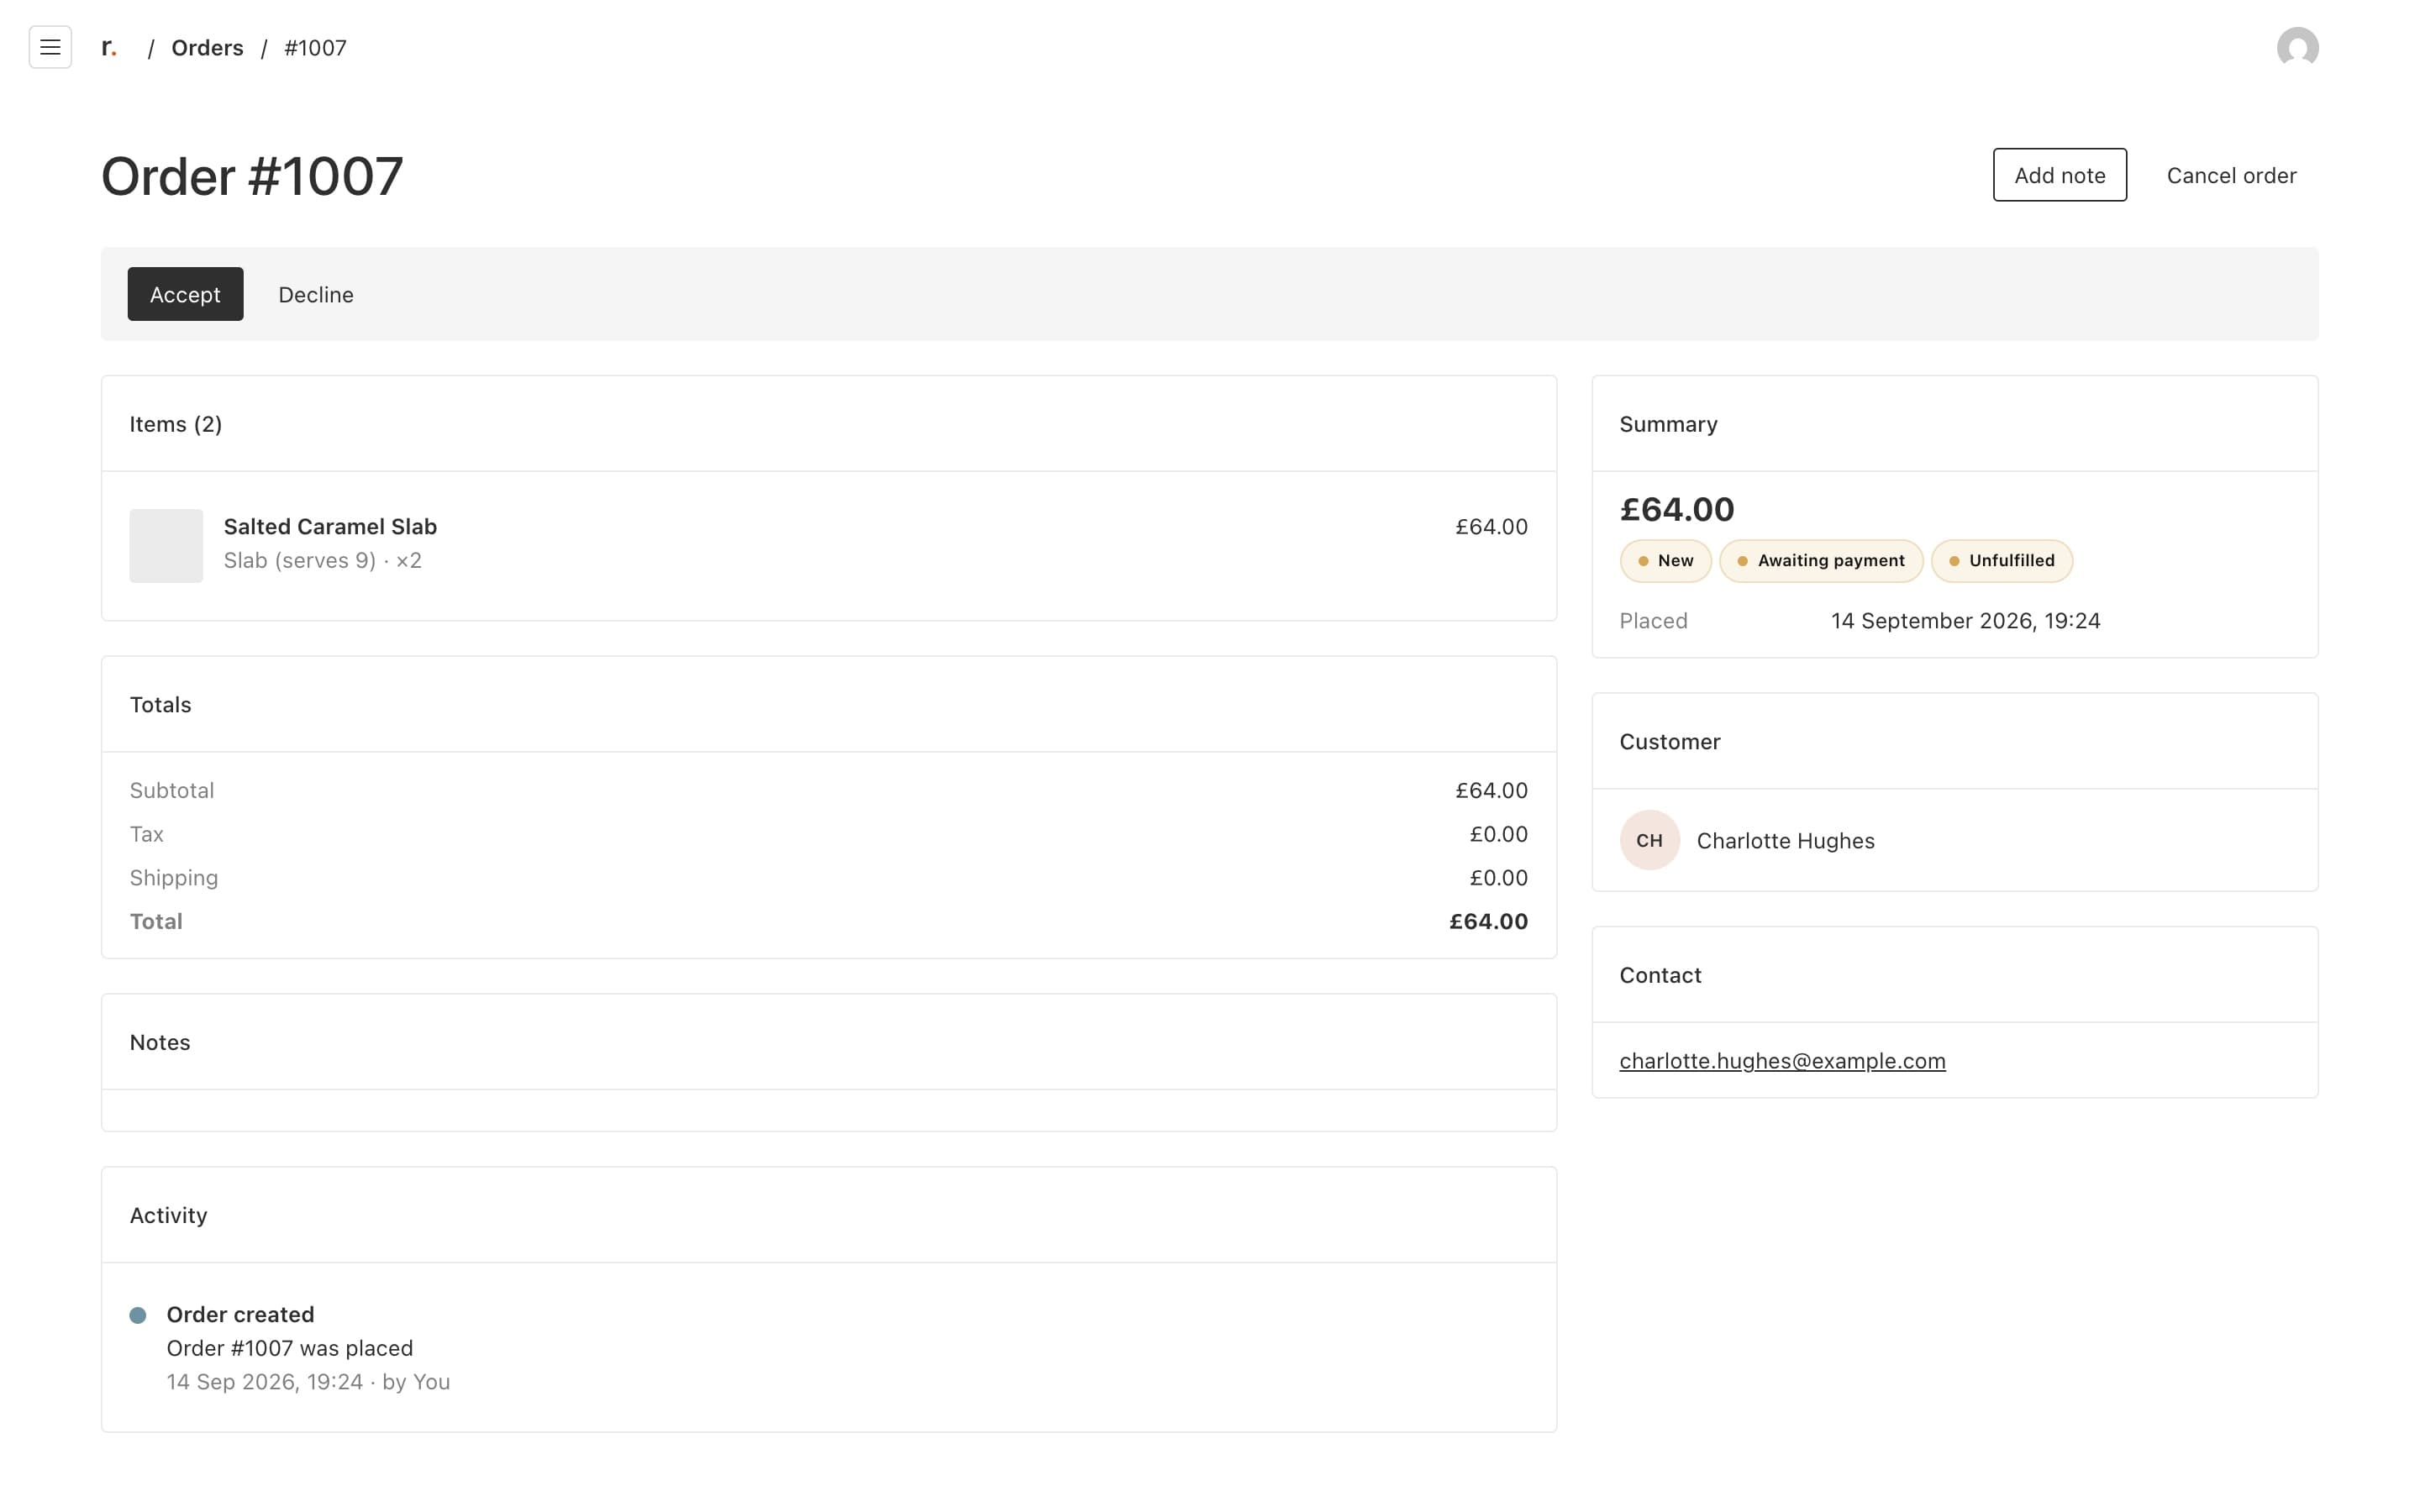
Task: Click the Unfulfilled status badge
Action: [2001, 561]
